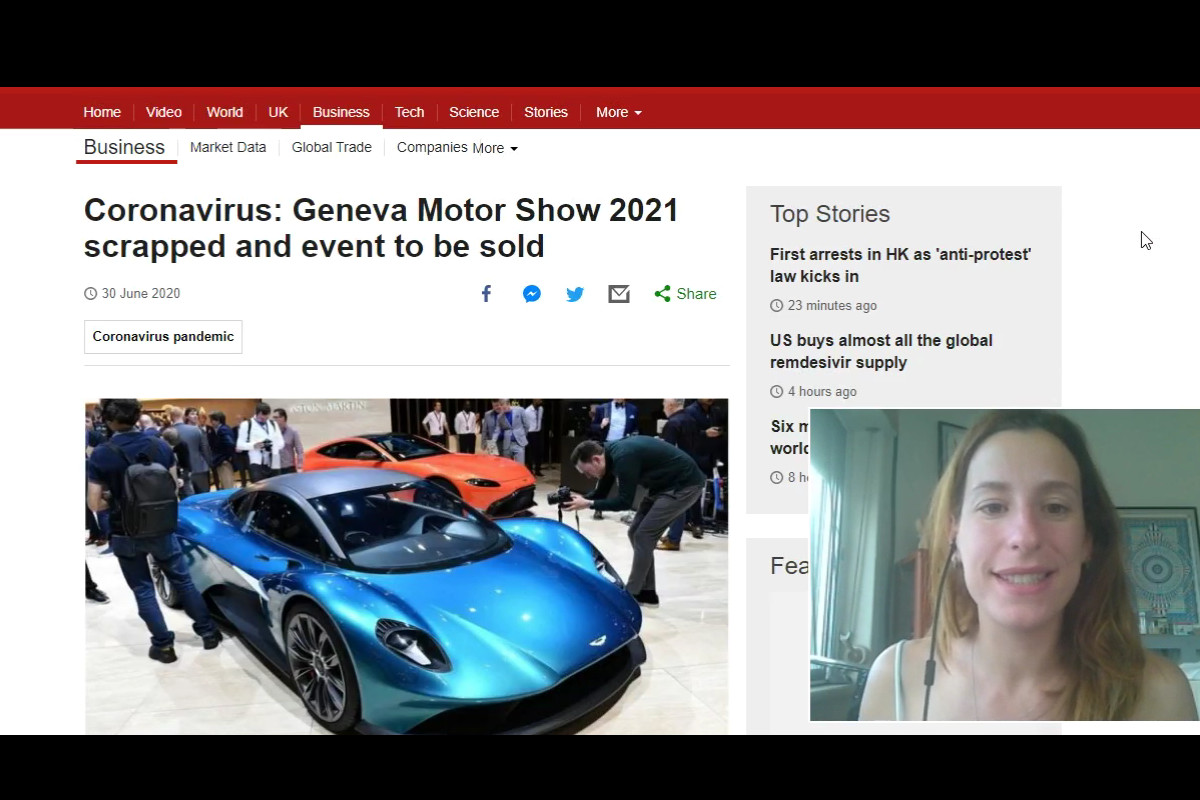Expand the Business section More dropdown

[x=495, y=148]
